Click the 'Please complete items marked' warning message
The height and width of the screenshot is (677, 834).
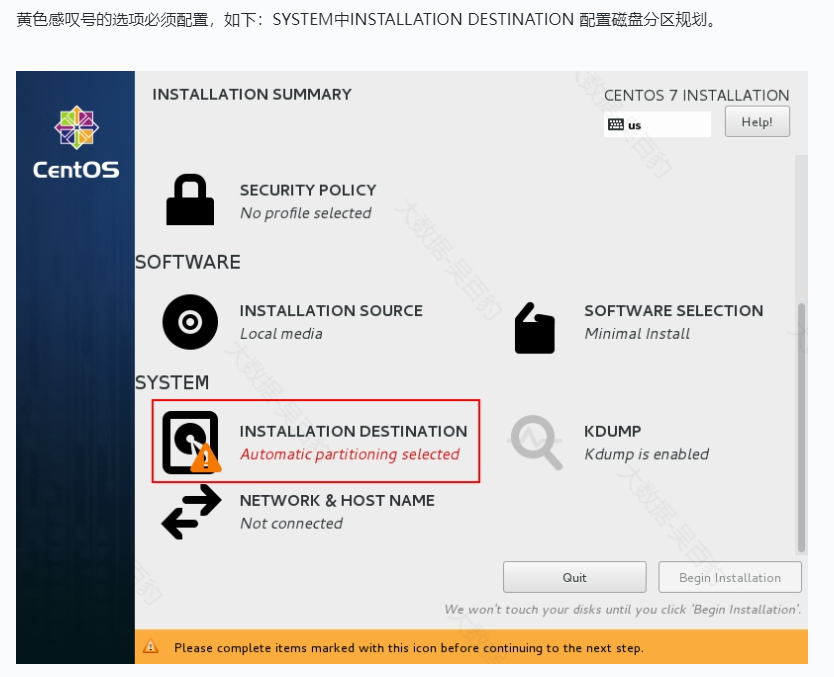408,648
